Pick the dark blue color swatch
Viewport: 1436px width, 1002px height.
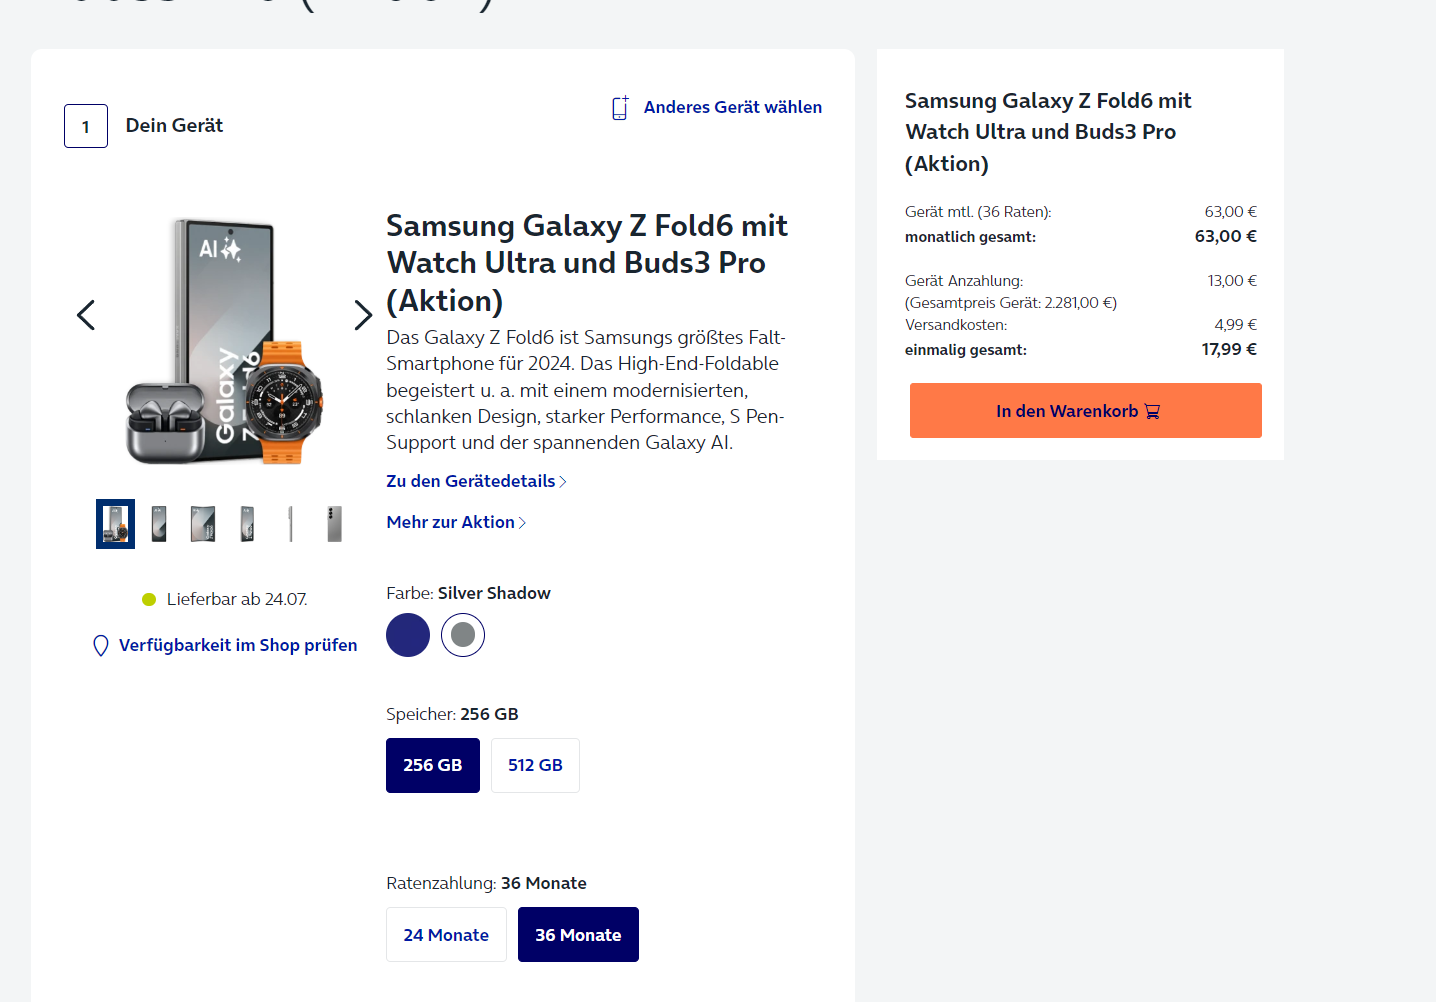408,635
